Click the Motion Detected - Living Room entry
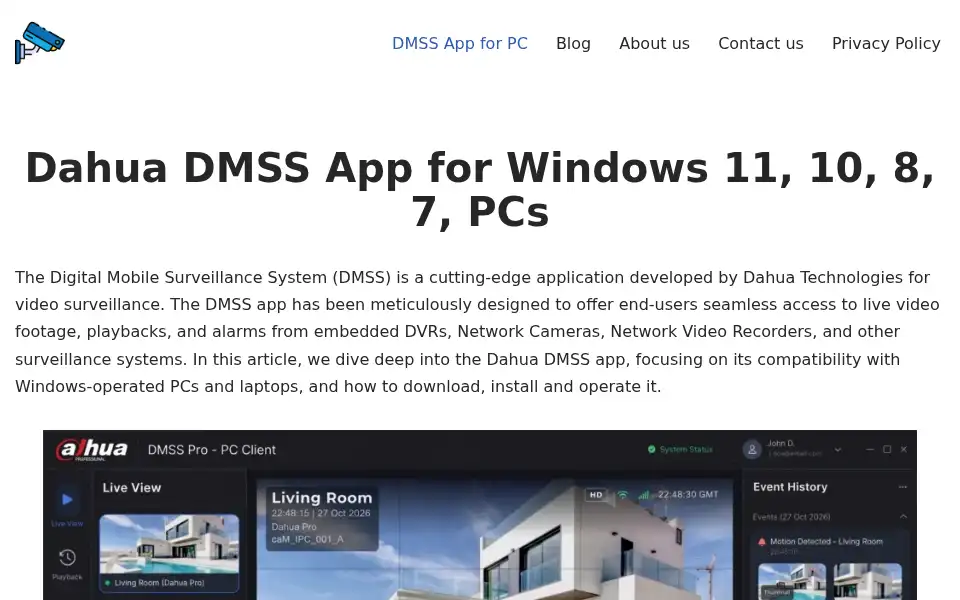Image resolution: width=960 pixels, height=600 pixels. 826,541
